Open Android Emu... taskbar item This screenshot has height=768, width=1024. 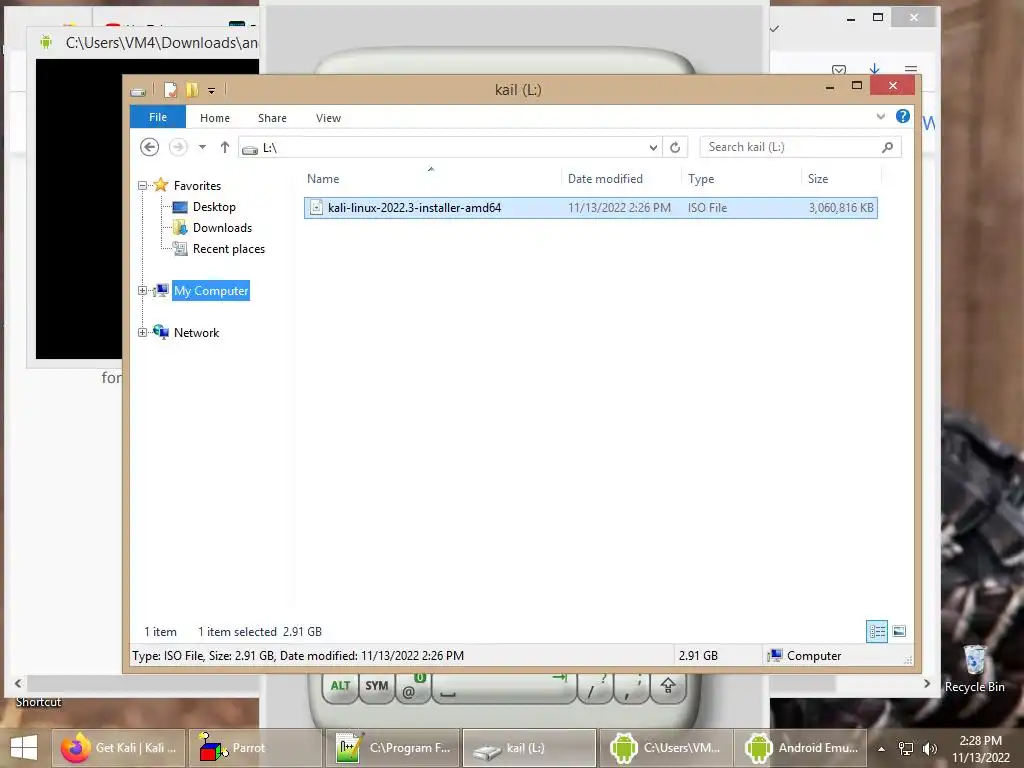pyautogui.click(x=803, y=748)
